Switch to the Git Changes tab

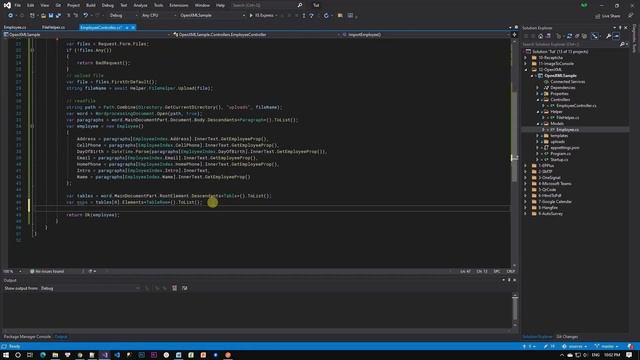(x=567, y=337)
